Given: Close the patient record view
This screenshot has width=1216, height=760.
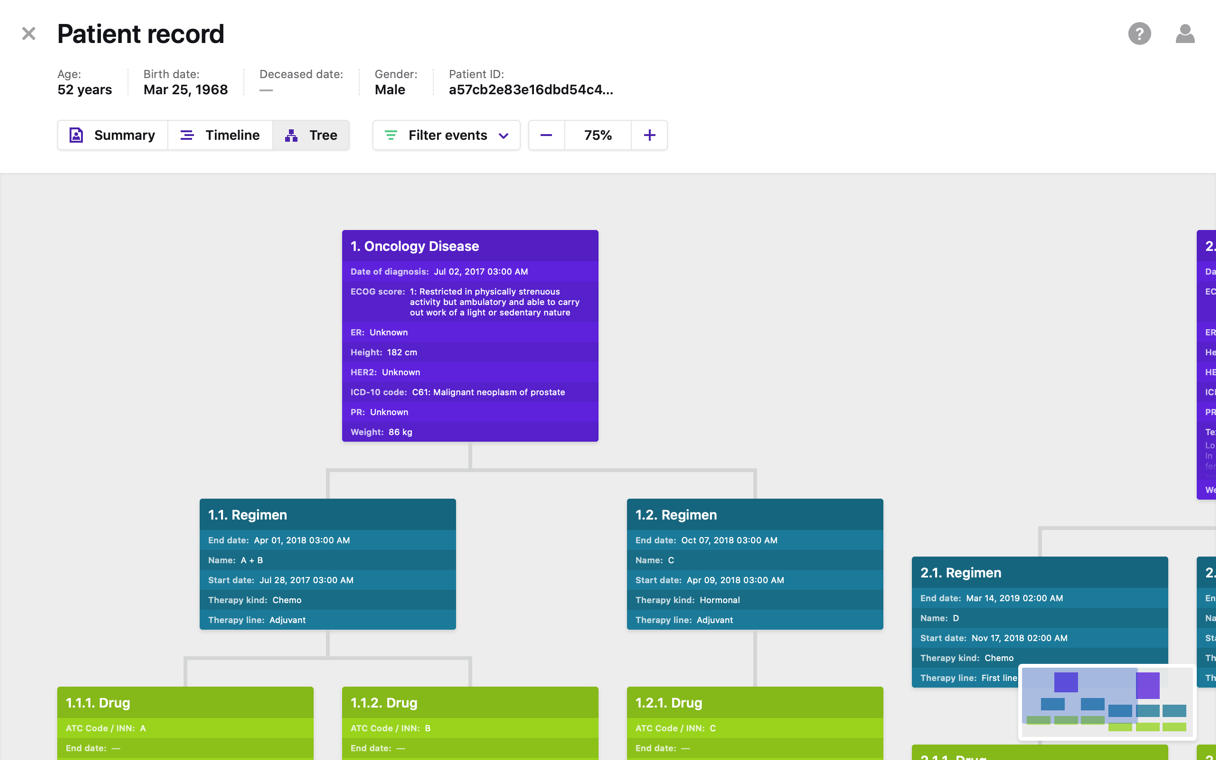Looking at the screenshot, I should point(29,34).
